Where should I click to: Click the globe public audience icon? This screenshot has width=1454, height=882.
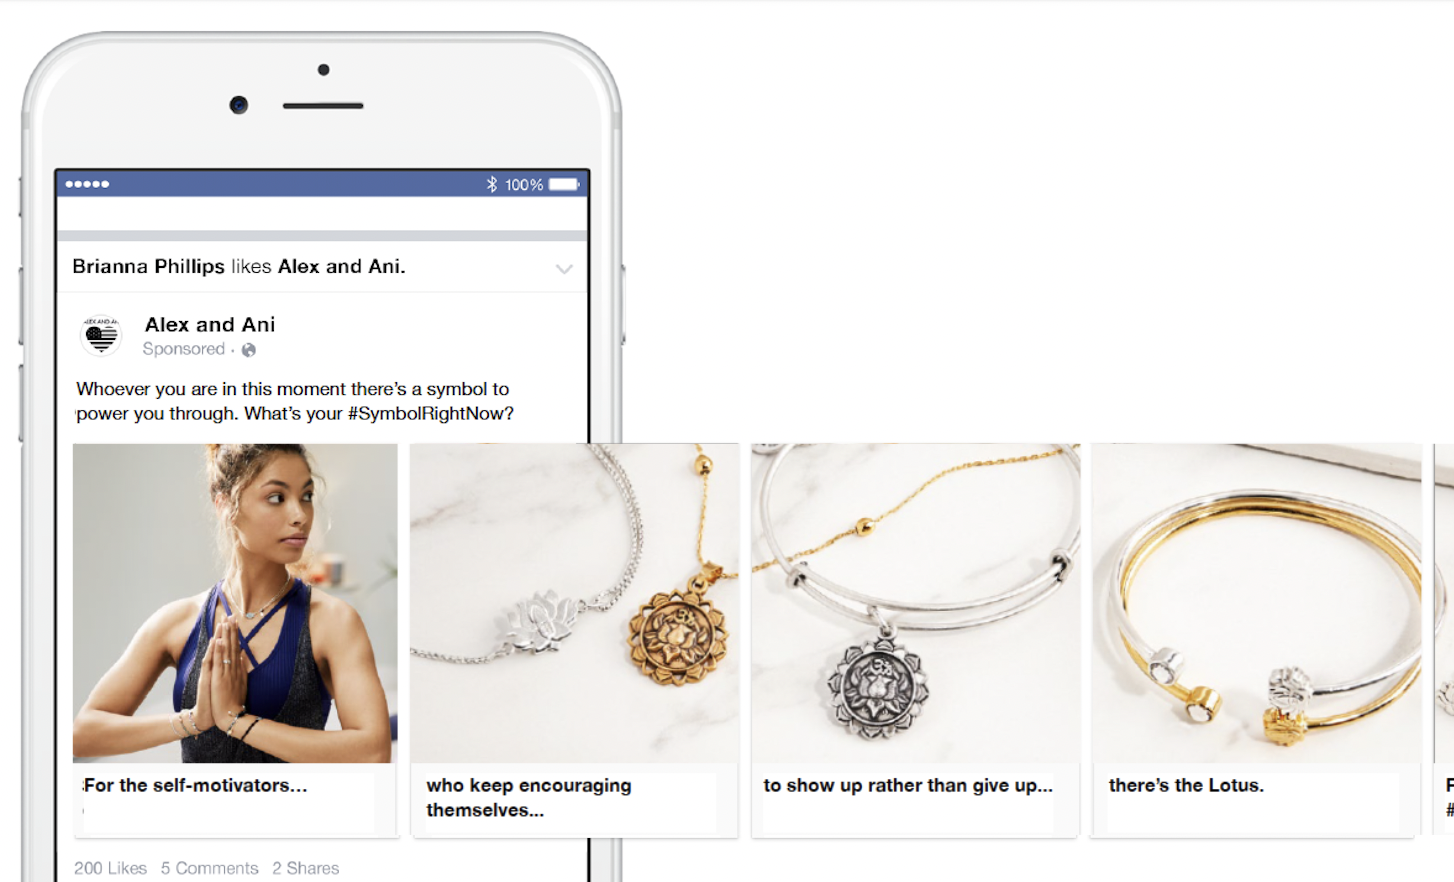[x=249, y=350]
